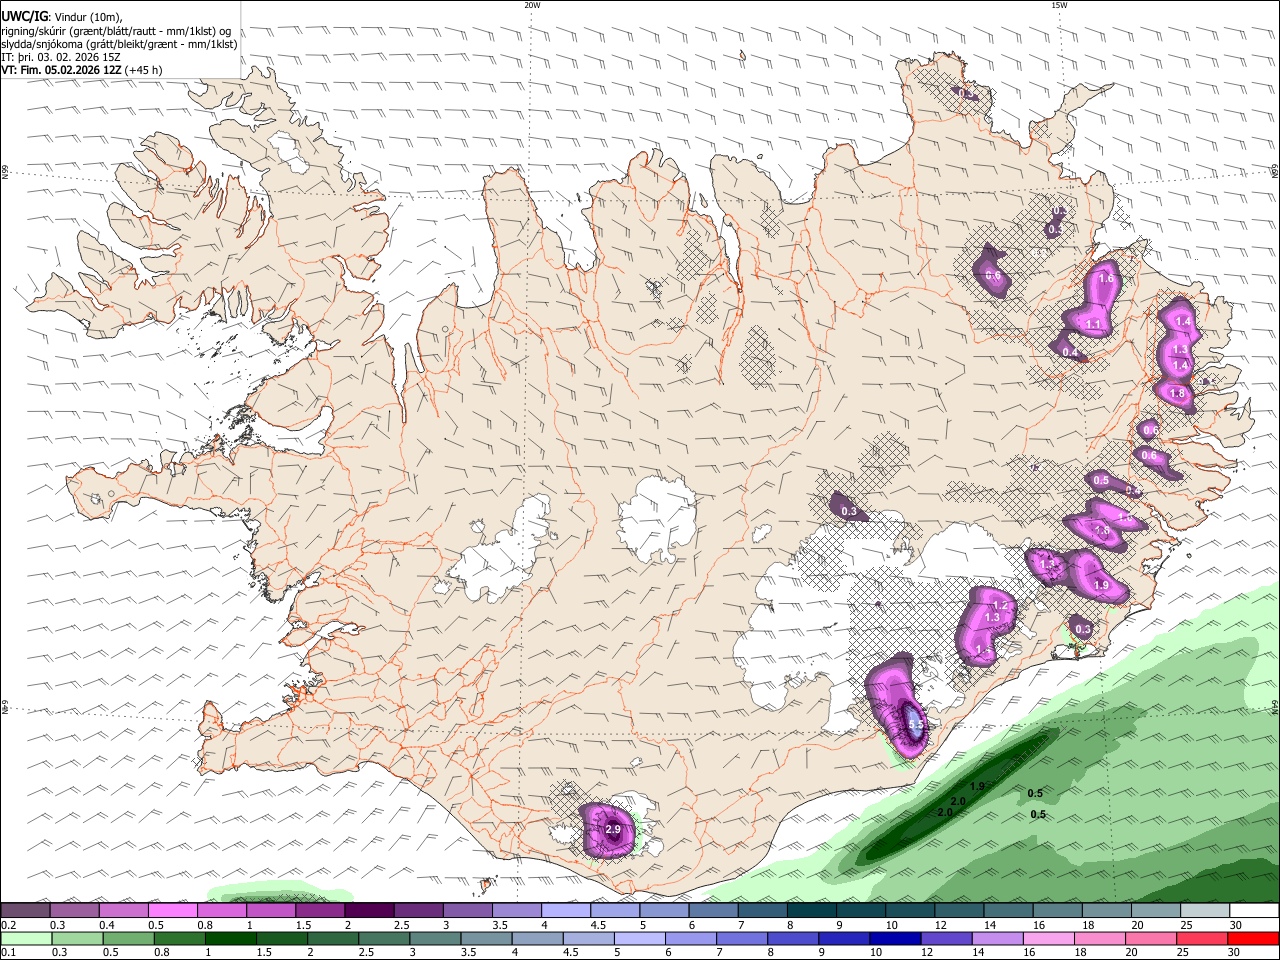Select the 25 pale grey swatch in the upper scale
The image size is (1280, 960).
(x=1203, y=911)
